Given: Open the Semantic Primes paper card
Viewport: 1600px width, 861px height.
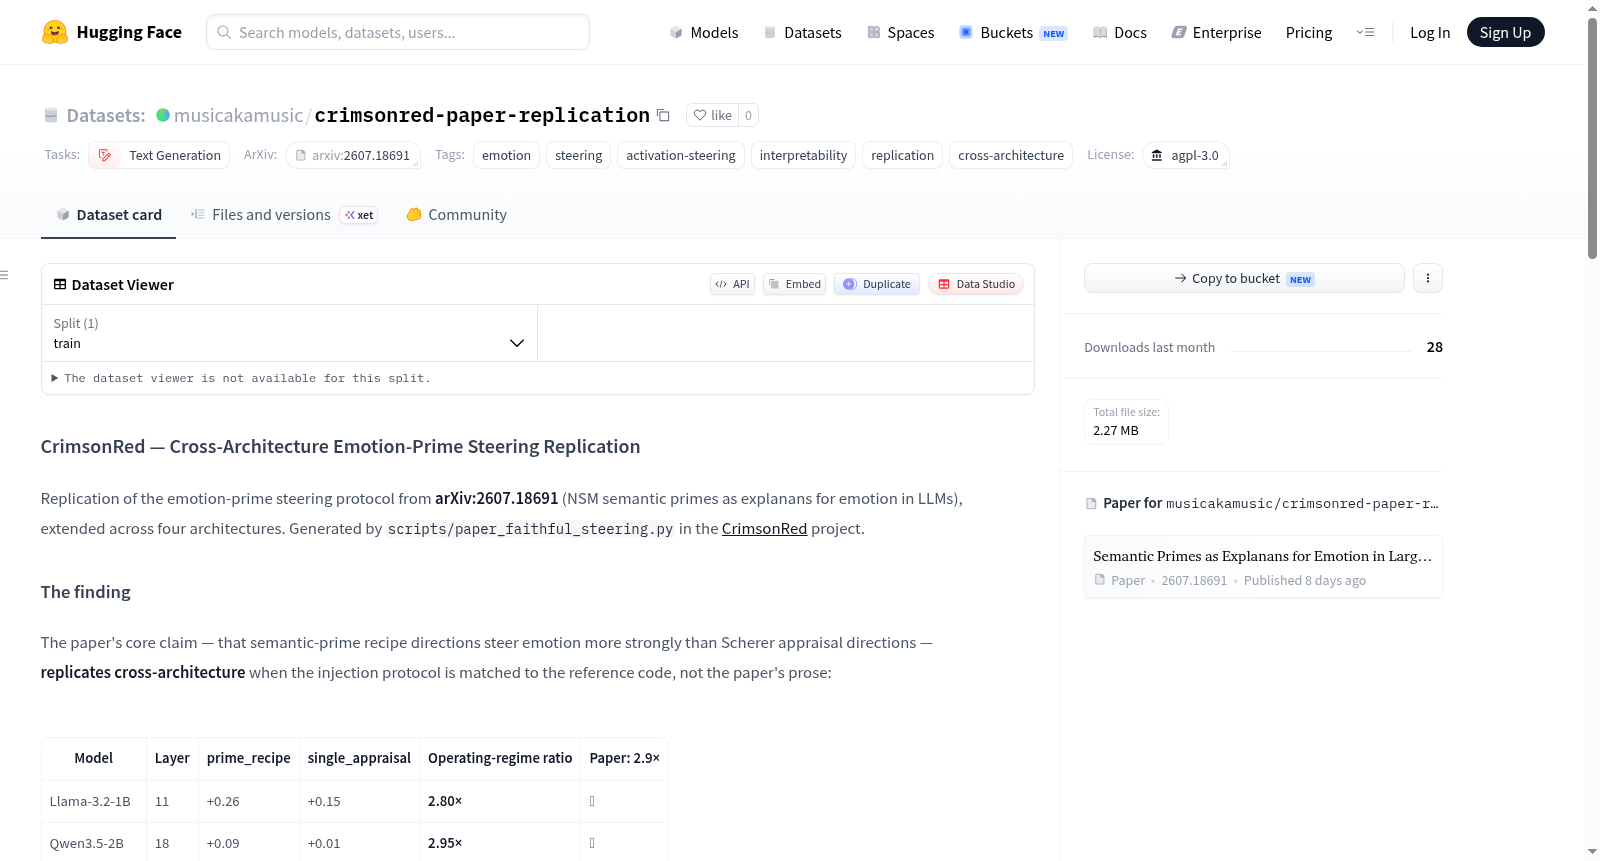Looking at the screenshot, I should tap(1263, 567).
